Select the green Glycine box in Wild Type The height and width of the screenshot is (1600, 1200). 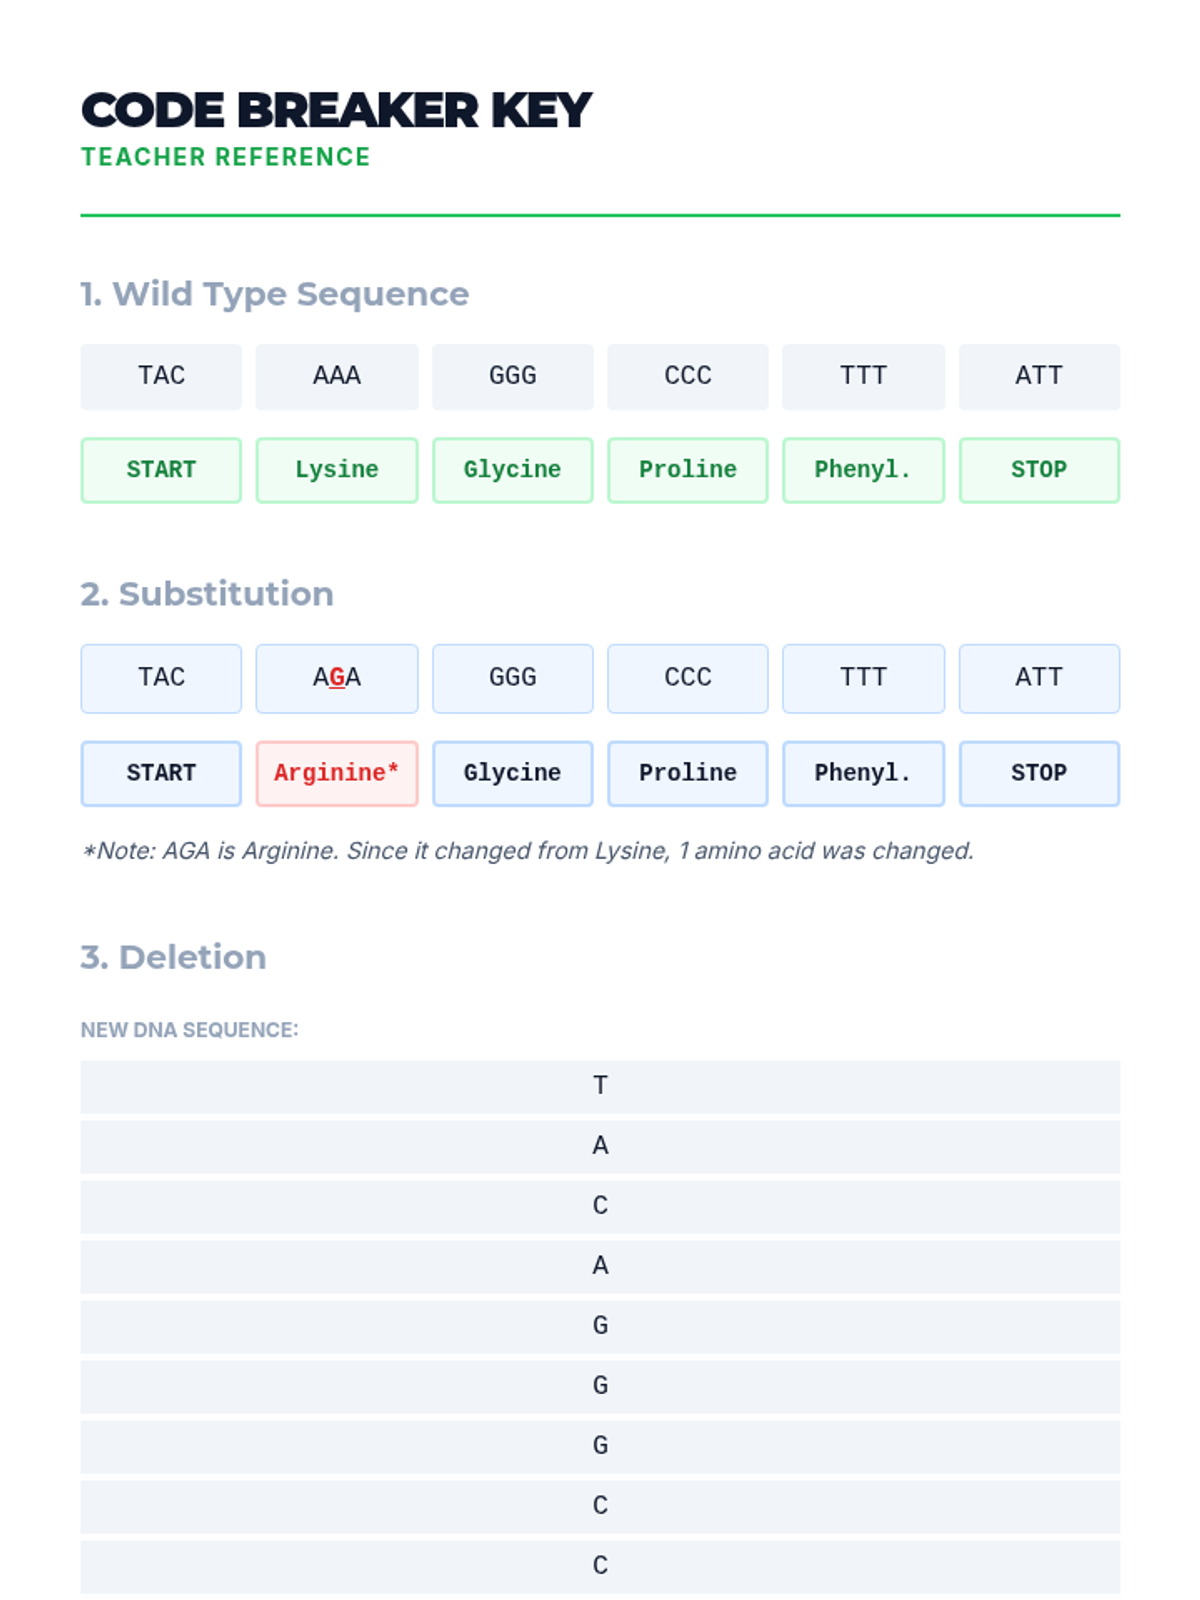coord(512,470)
